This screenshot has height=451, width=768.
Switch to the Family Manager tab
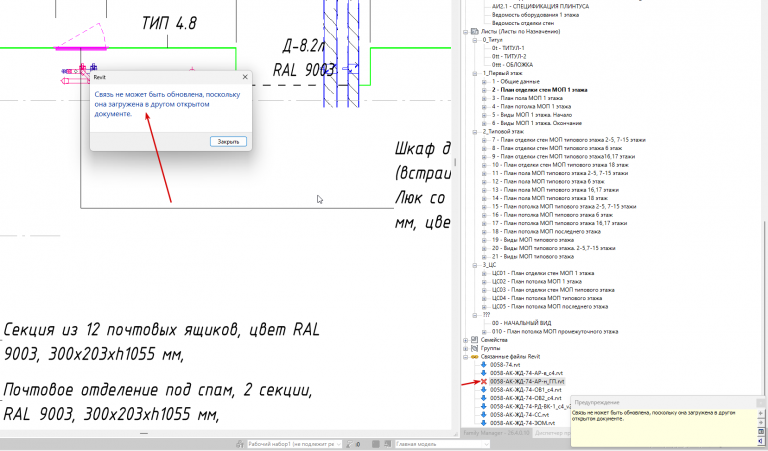pos(496,433)
